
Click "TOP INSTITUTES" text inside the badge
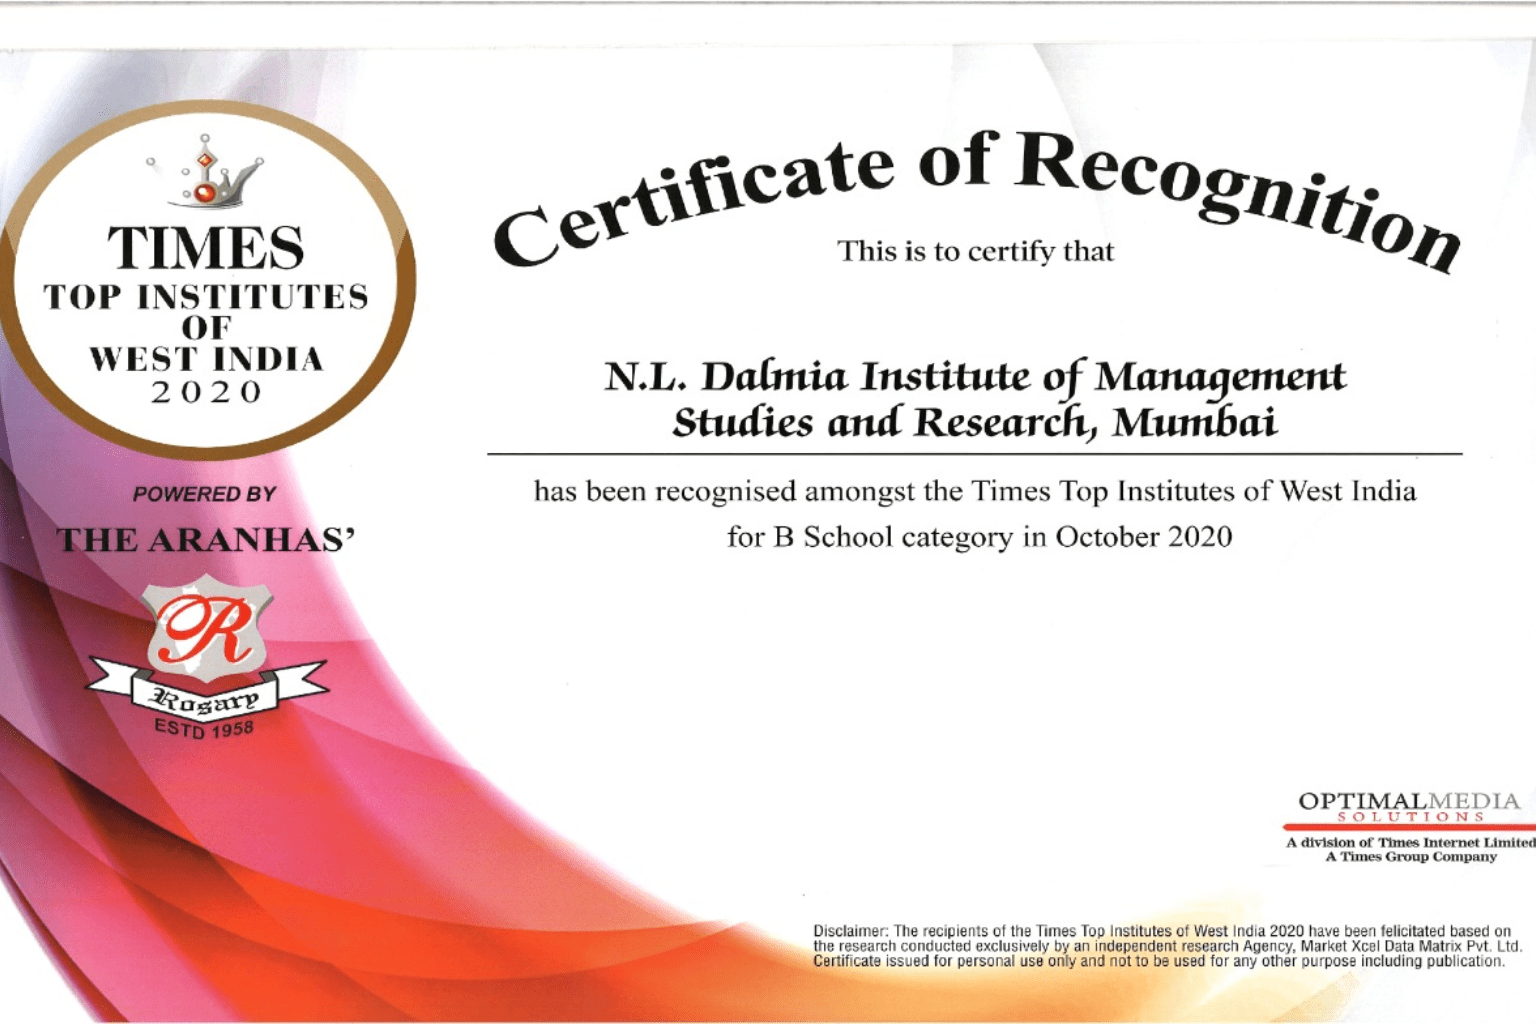[206, 297]
